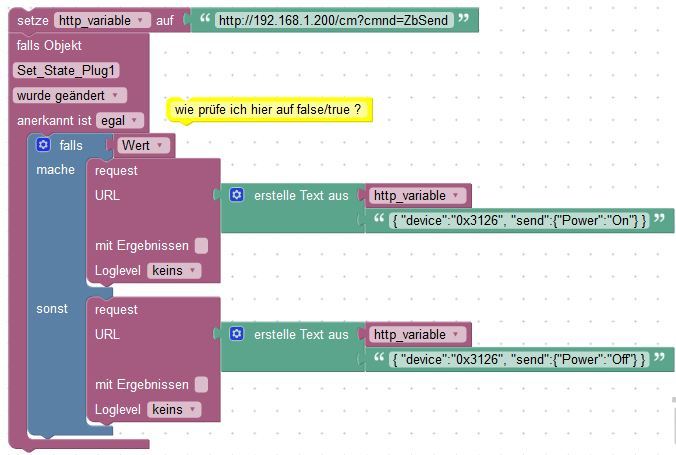Click the 'sonst' label of the if block
This screenshot has width=676, height=455.
[x=52, y=309]
